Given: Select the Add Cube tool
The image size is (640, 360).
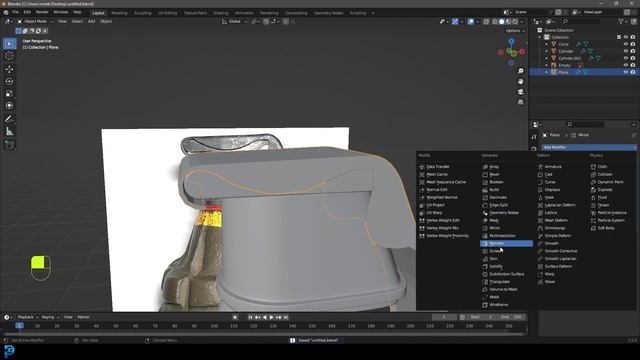Looking at the screenshot, I should pyautogui.click(x=9, y=144).
